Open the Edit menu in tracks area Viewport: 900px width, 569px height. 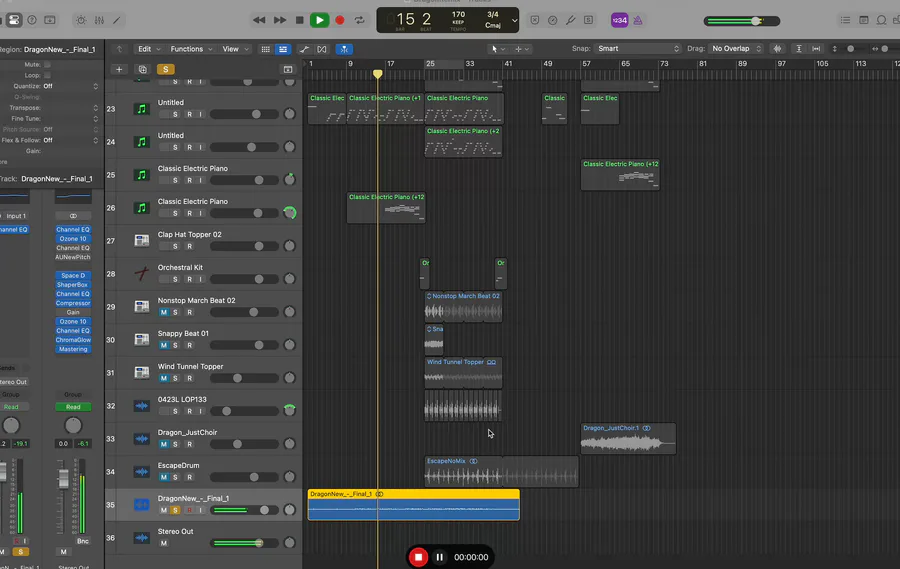coord(149,49)
